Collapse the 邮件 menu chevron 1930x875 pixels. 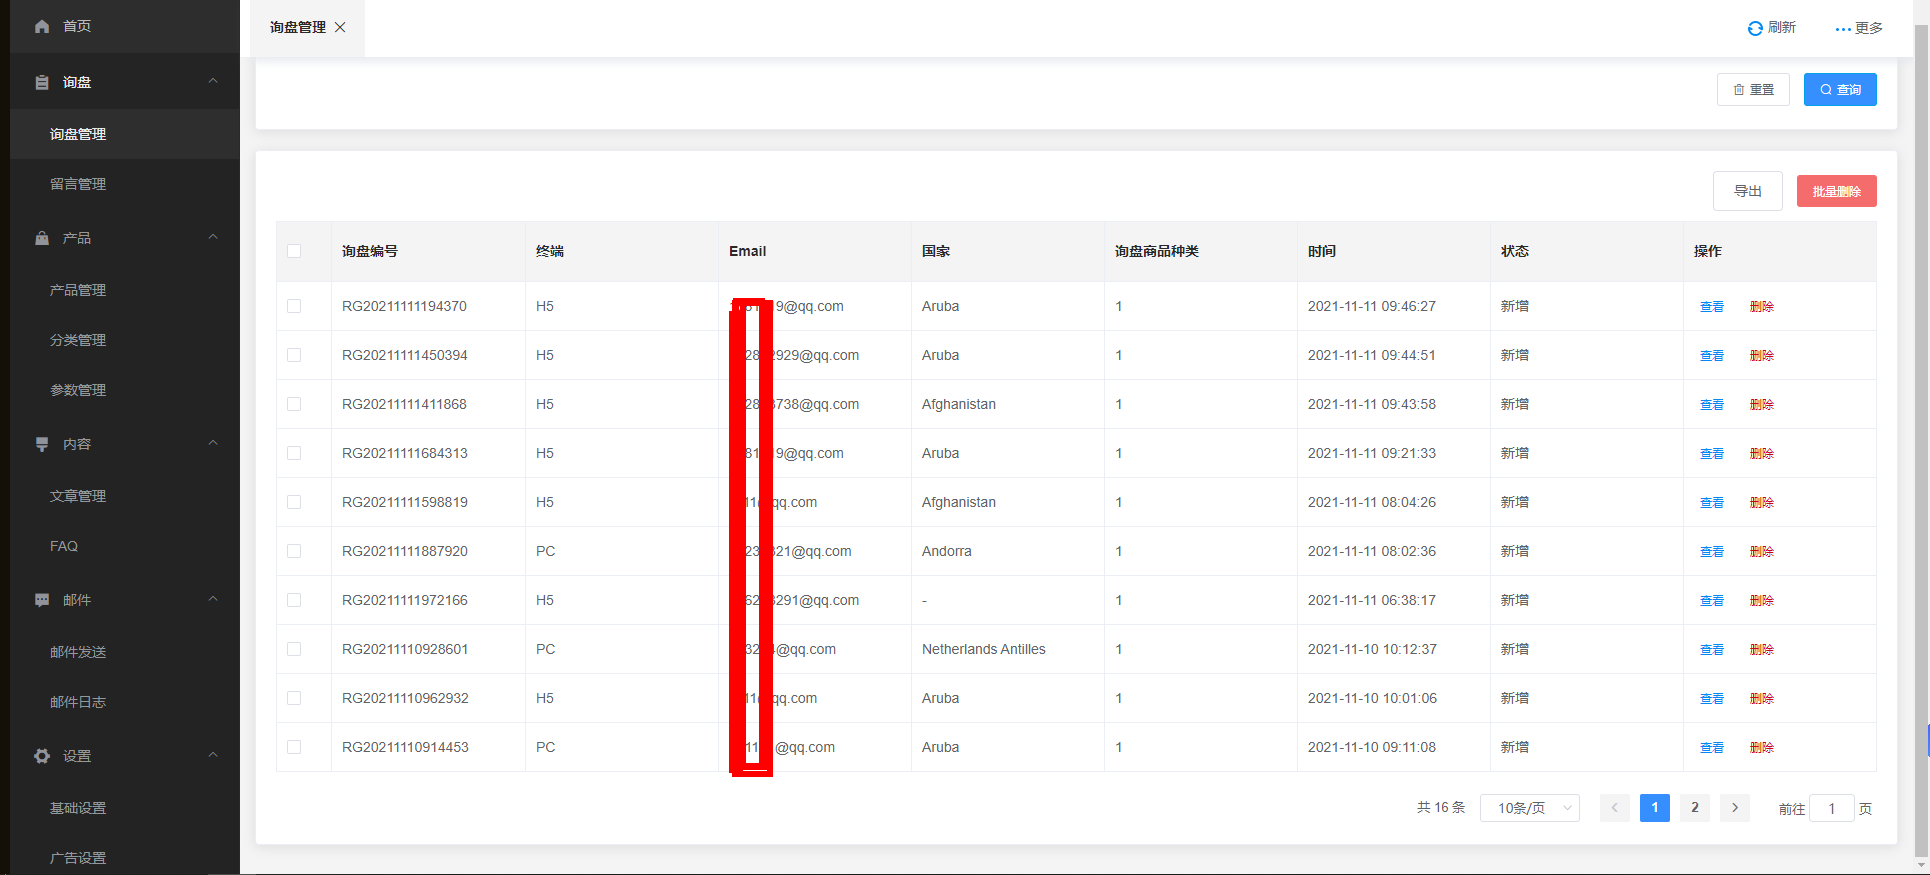coord(213,599)
